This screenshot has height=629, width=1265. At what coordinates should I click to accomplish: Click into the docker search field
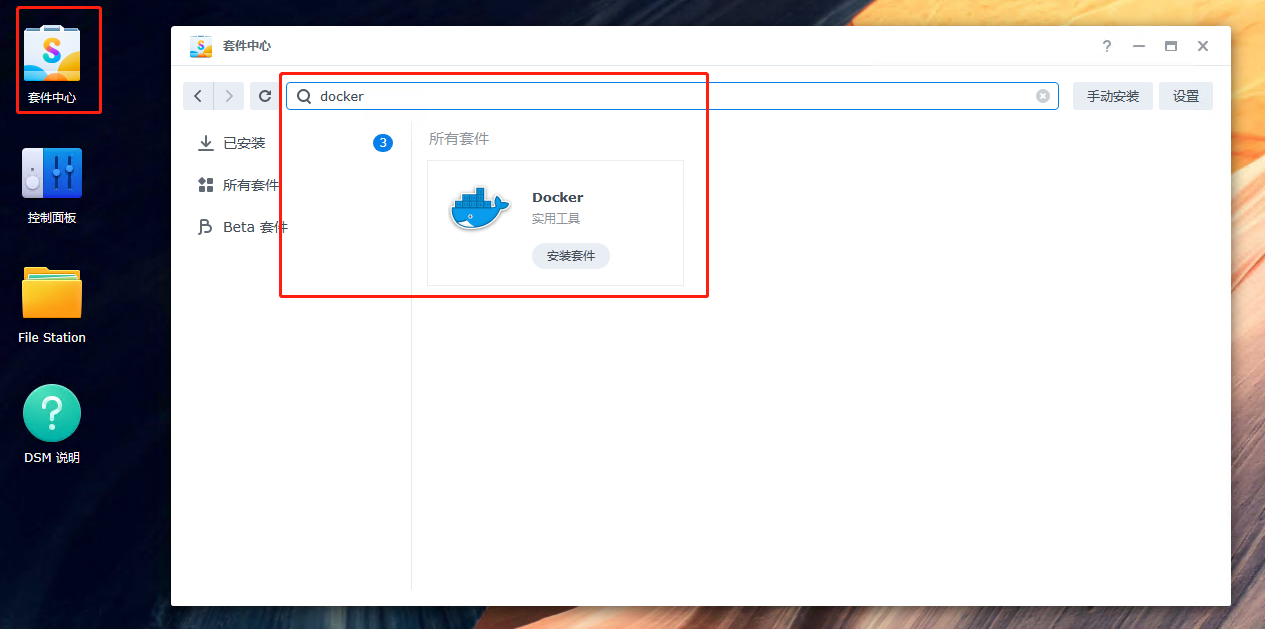tap(672, 96)
